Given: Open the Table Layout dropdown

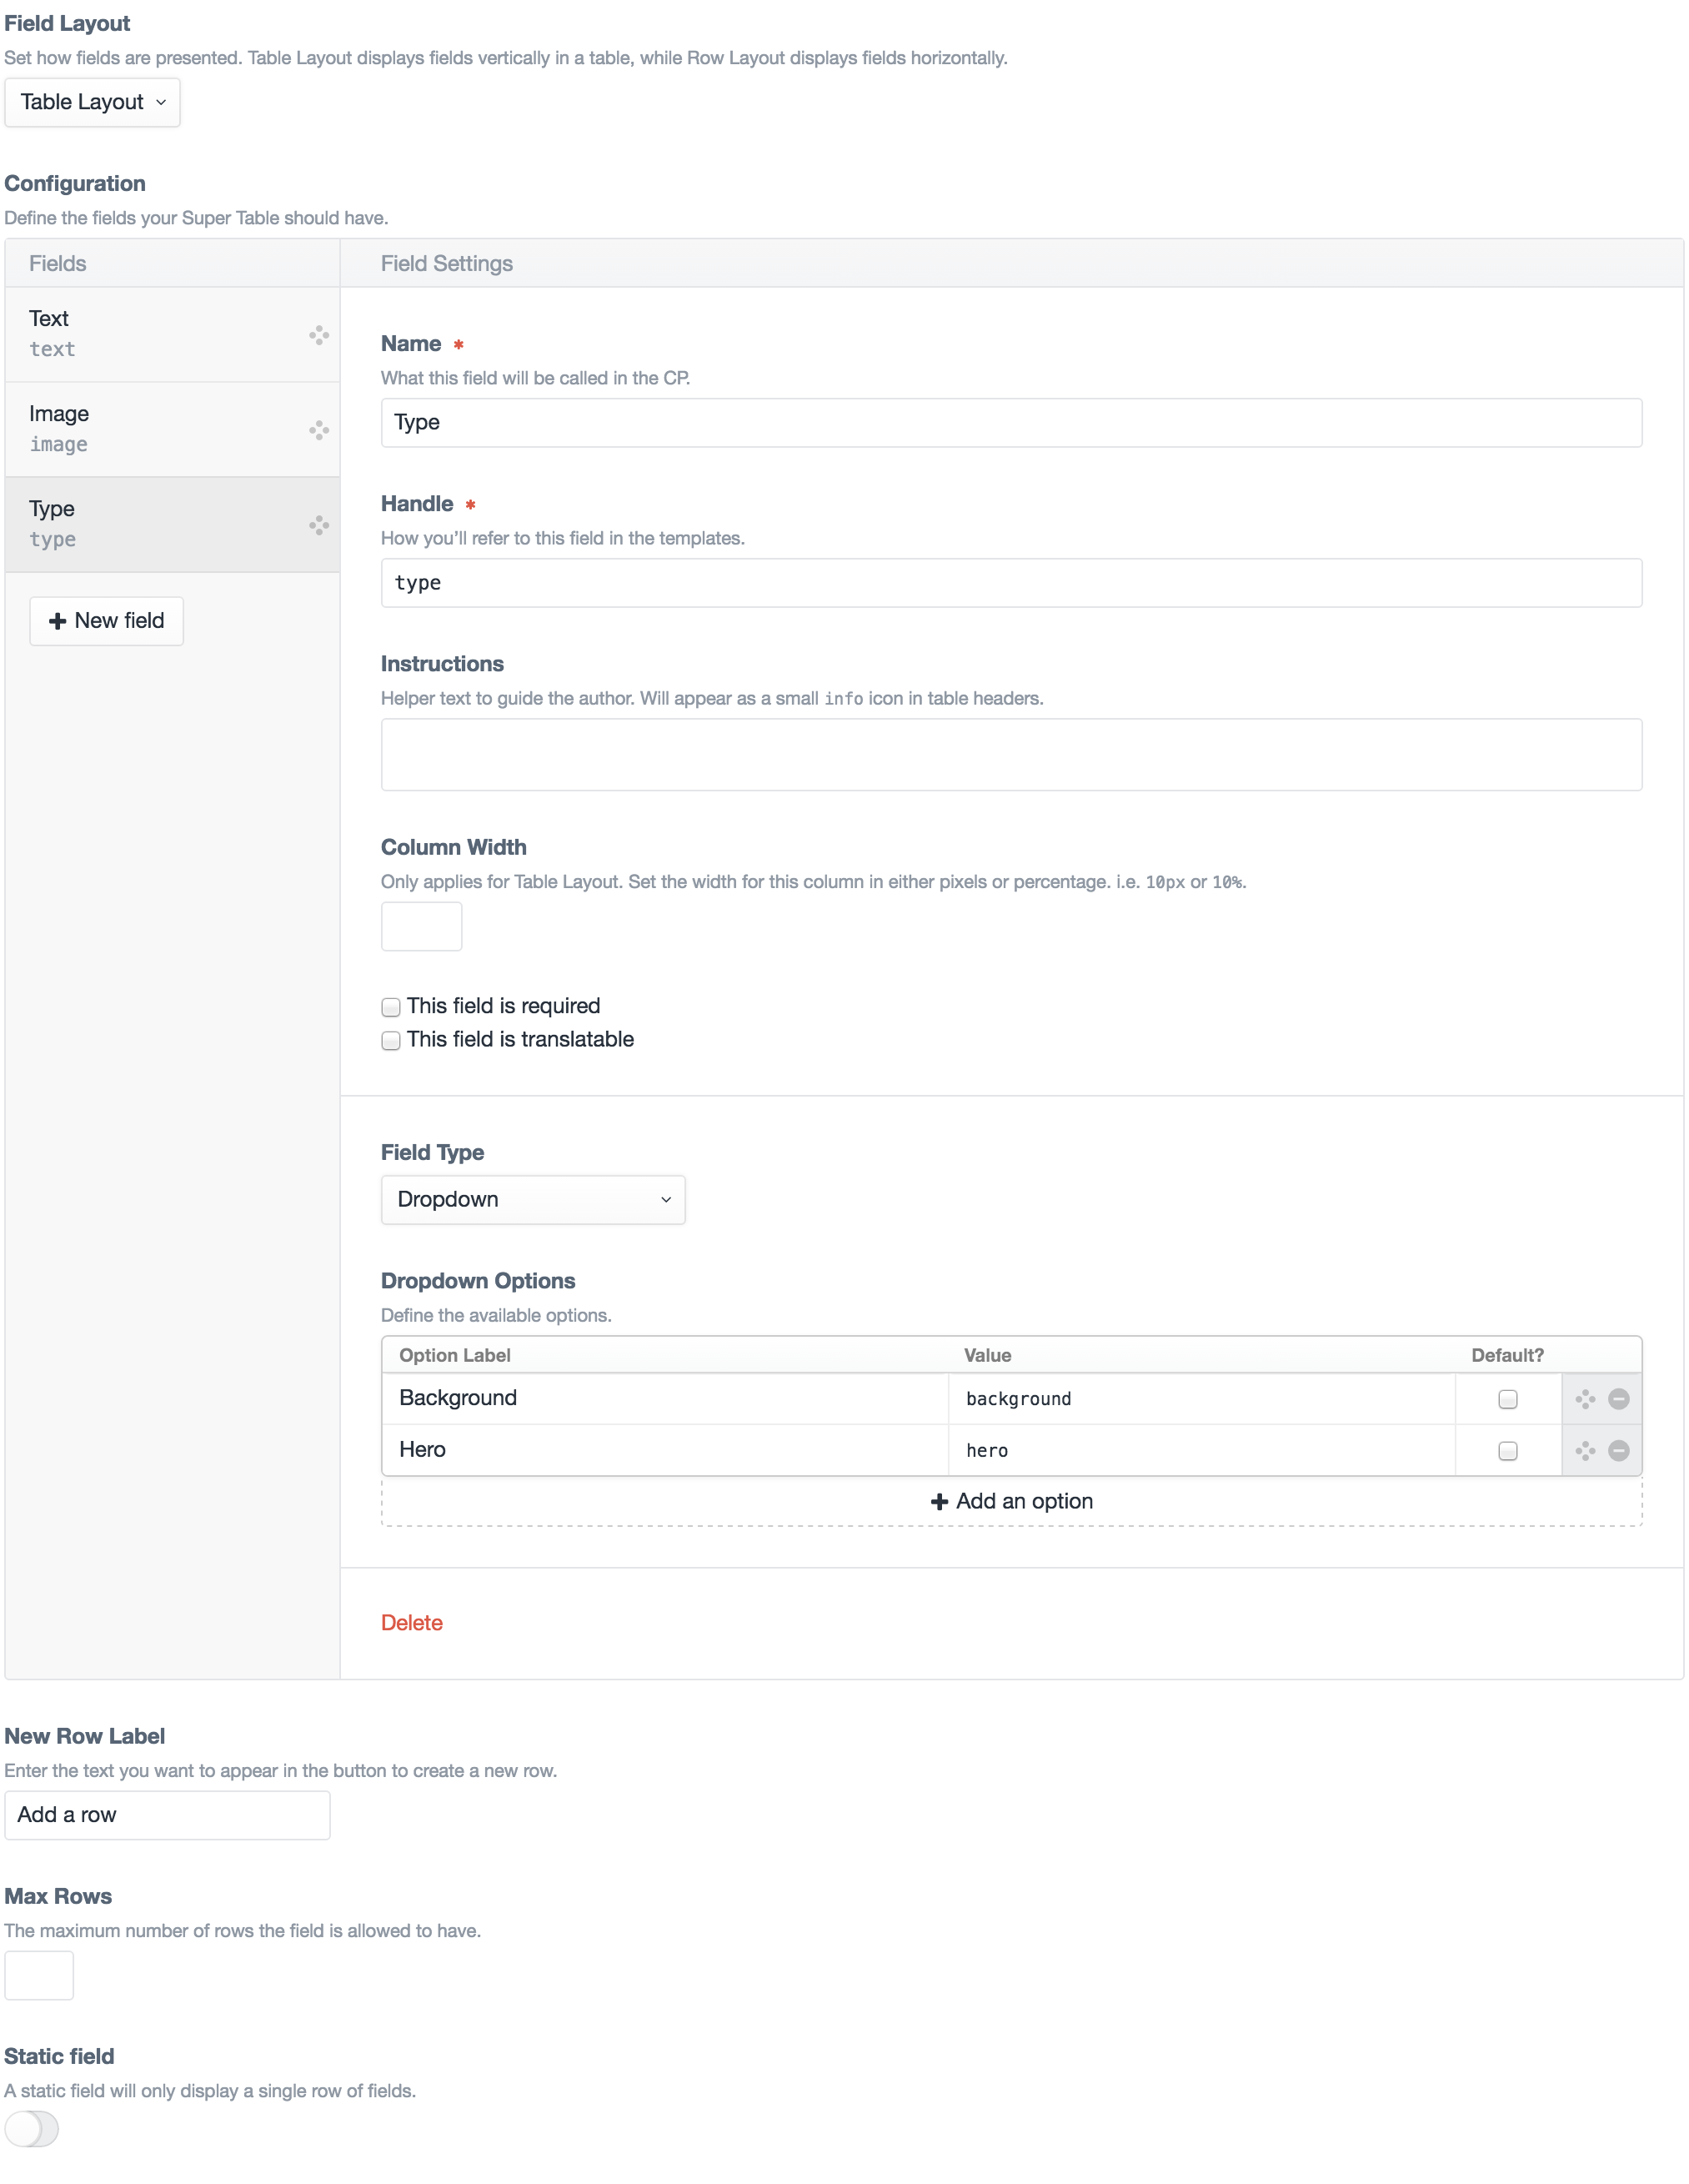Looking at the screenshot, I should [x=92, y=102].
